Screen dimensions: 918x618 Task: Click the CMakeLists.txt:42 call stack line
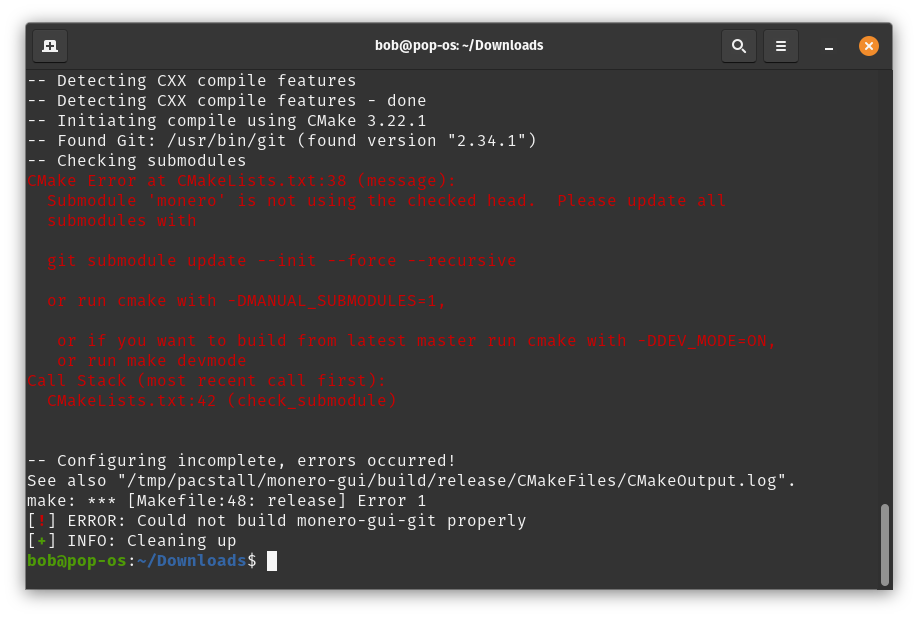tap(220, 400)
